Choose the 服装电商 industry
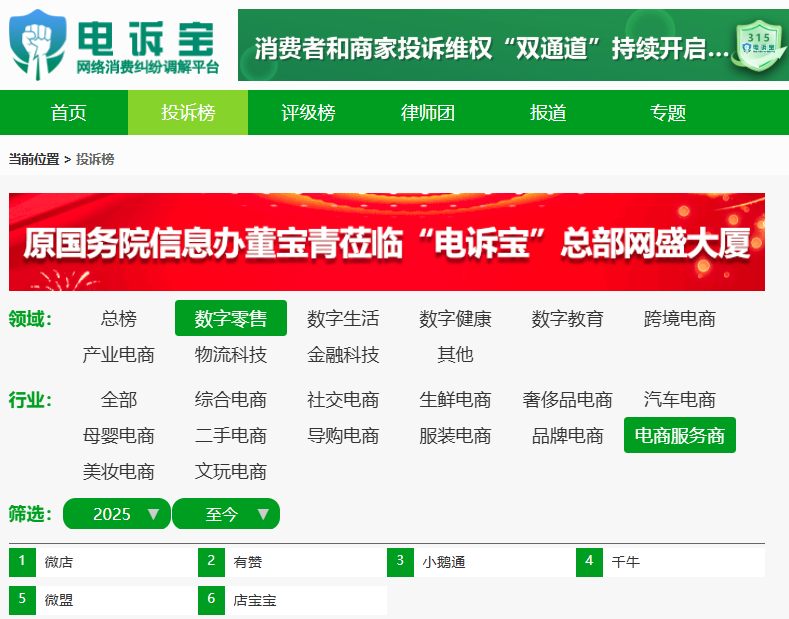The image size is (789, 619). [x=455, y=436]
